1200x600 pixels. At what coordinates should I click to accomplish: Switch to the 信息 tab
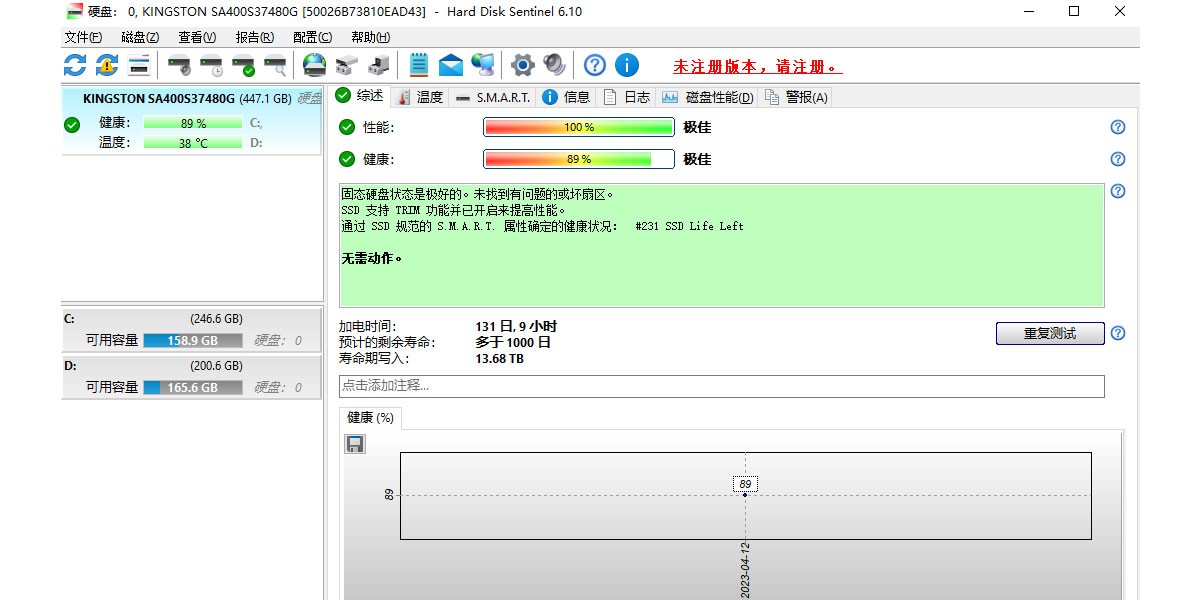coord(566,97)
